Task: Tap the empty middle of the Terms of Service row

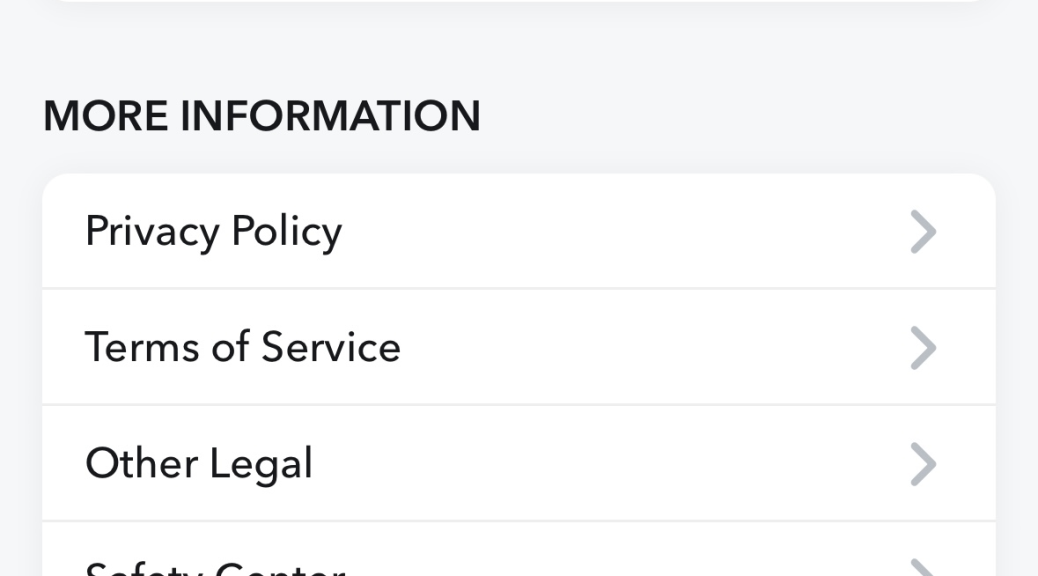Action: (x=650, y=347)
